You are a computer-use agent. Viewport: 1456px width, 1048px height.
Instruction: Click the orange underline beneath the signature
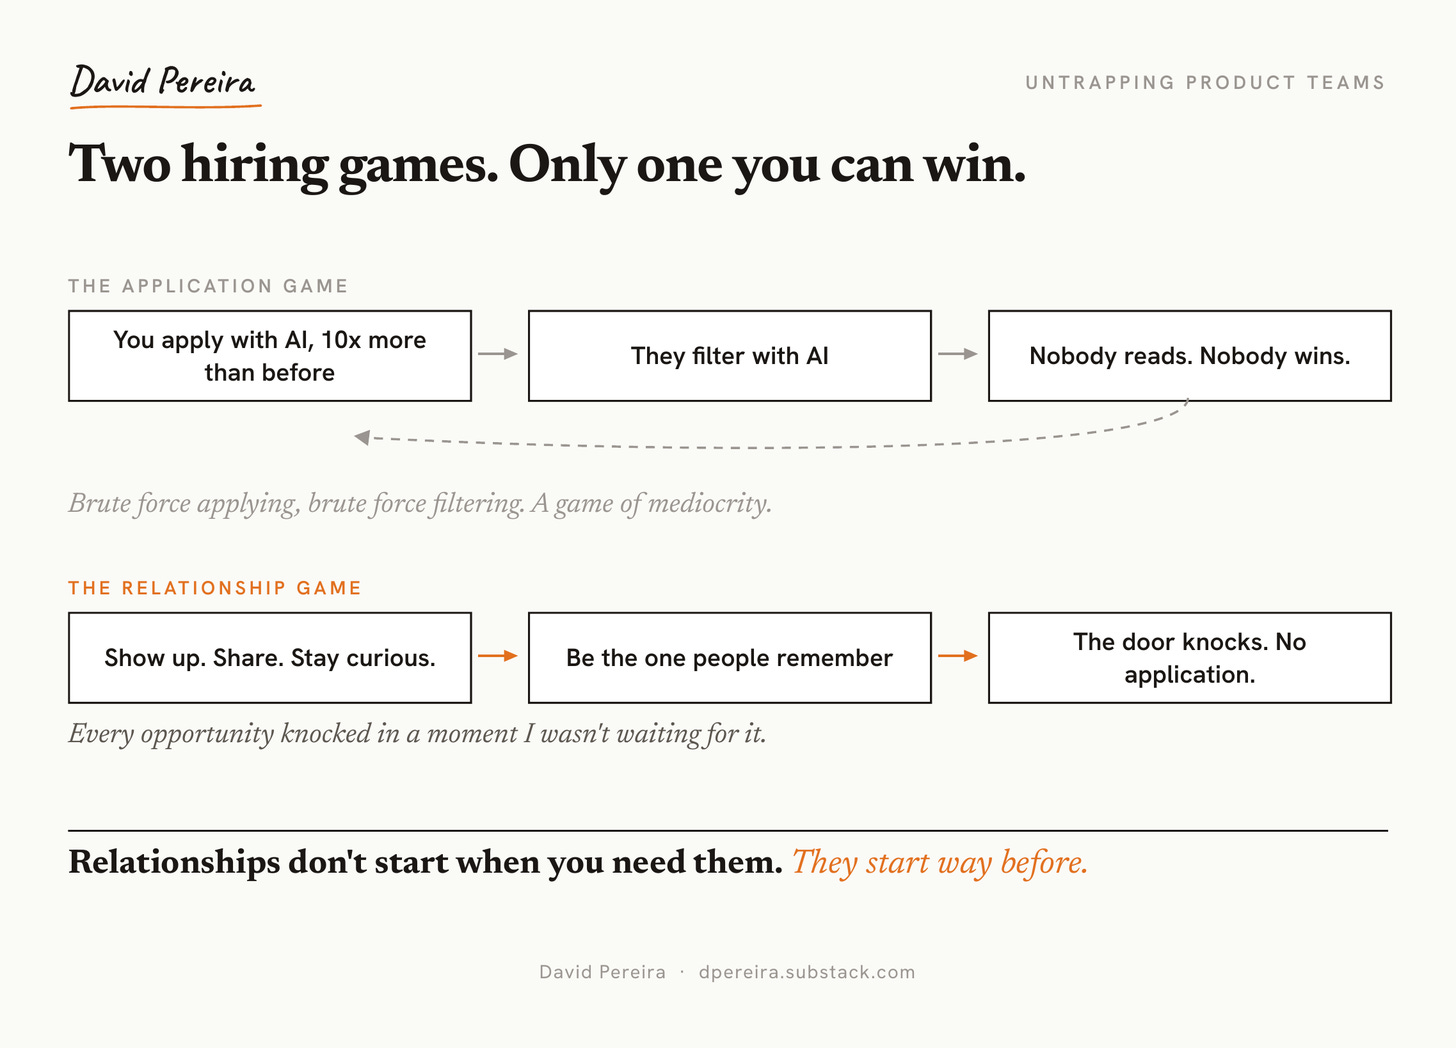(166, 105)
